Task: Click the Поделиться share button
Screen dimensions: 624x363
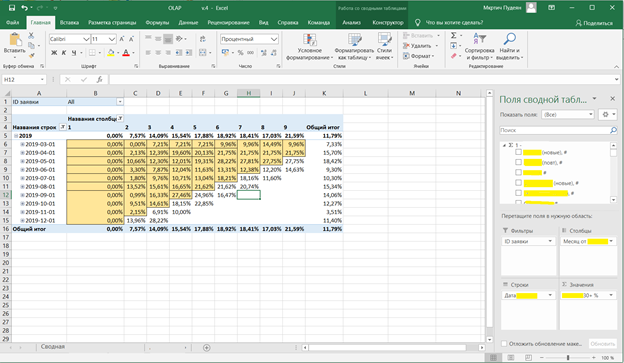Action: [594, 23]
